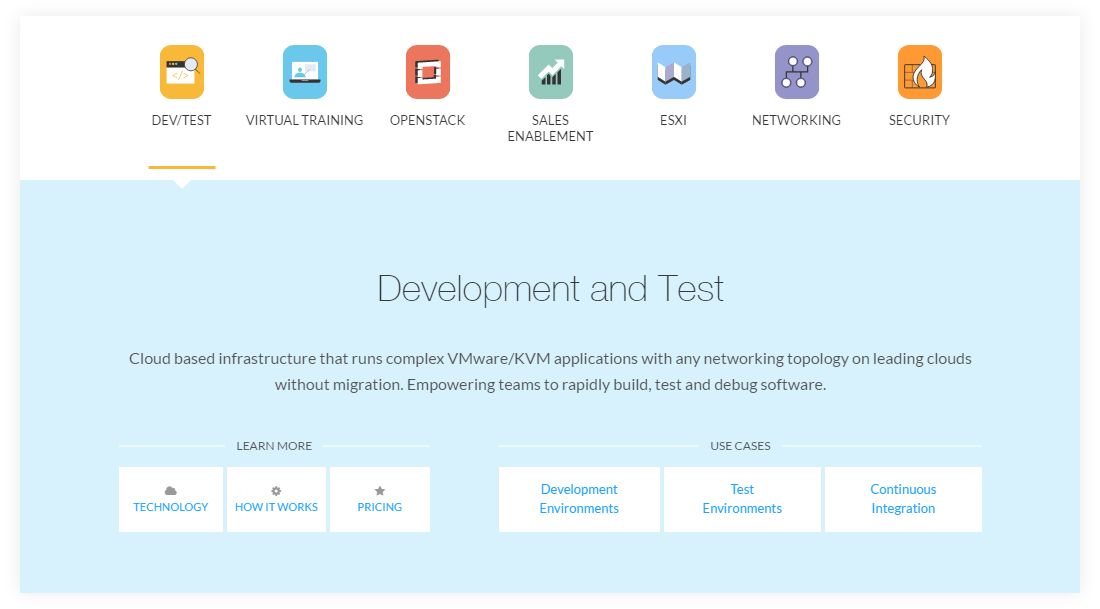The image size is (1100, 609).
Task: Switch to the OPENSTACK tab label
Action: pyautogui.click(x=427, y=120)
